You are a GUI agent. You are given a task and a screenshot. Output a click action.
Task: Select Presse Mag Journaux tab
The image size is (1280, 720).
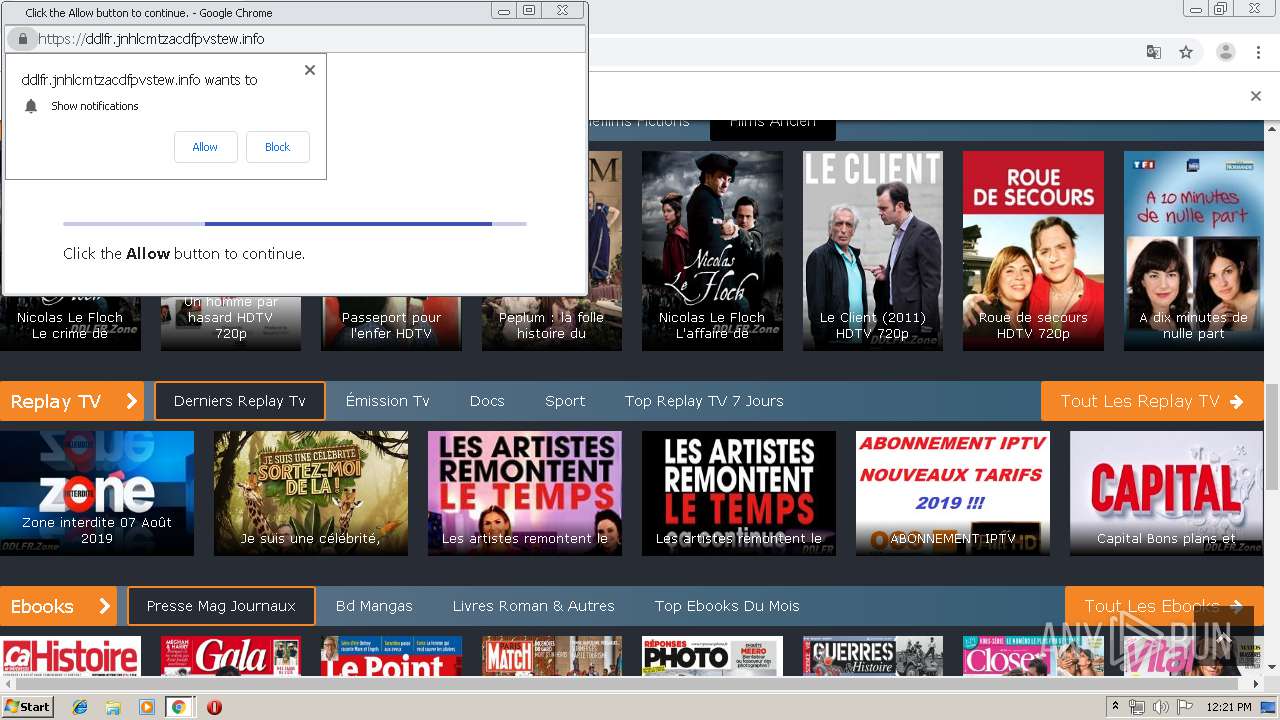coord(221,606)
